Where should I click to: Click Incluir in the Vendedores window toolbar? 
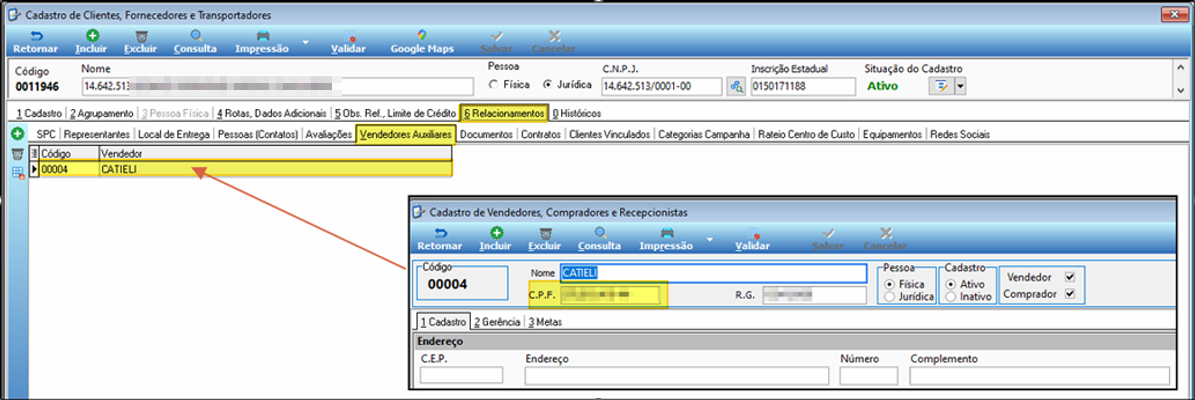[x=495, y=239]
